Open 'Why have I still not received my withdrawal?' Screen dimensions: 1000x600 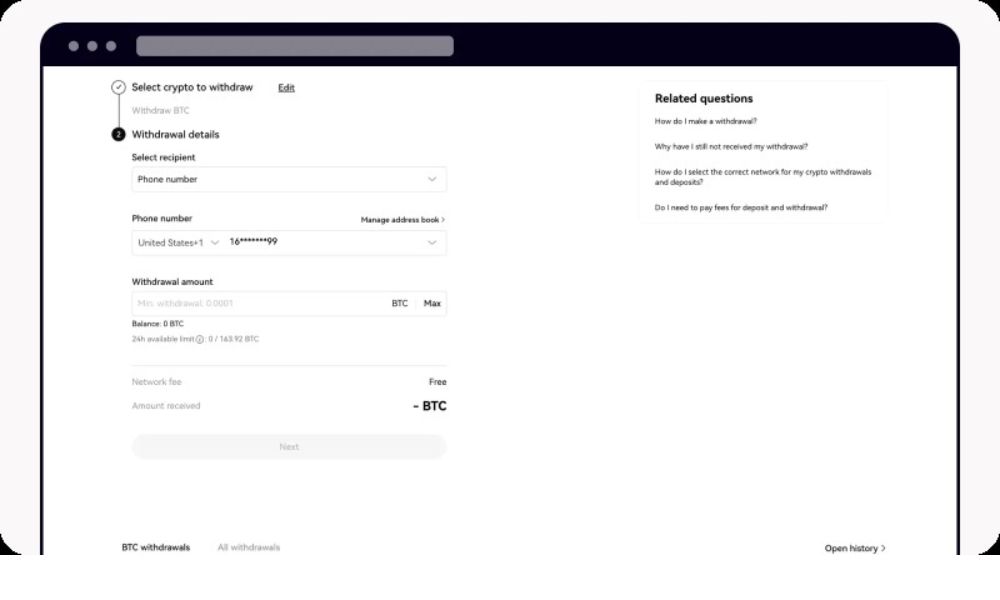(731, 146)
